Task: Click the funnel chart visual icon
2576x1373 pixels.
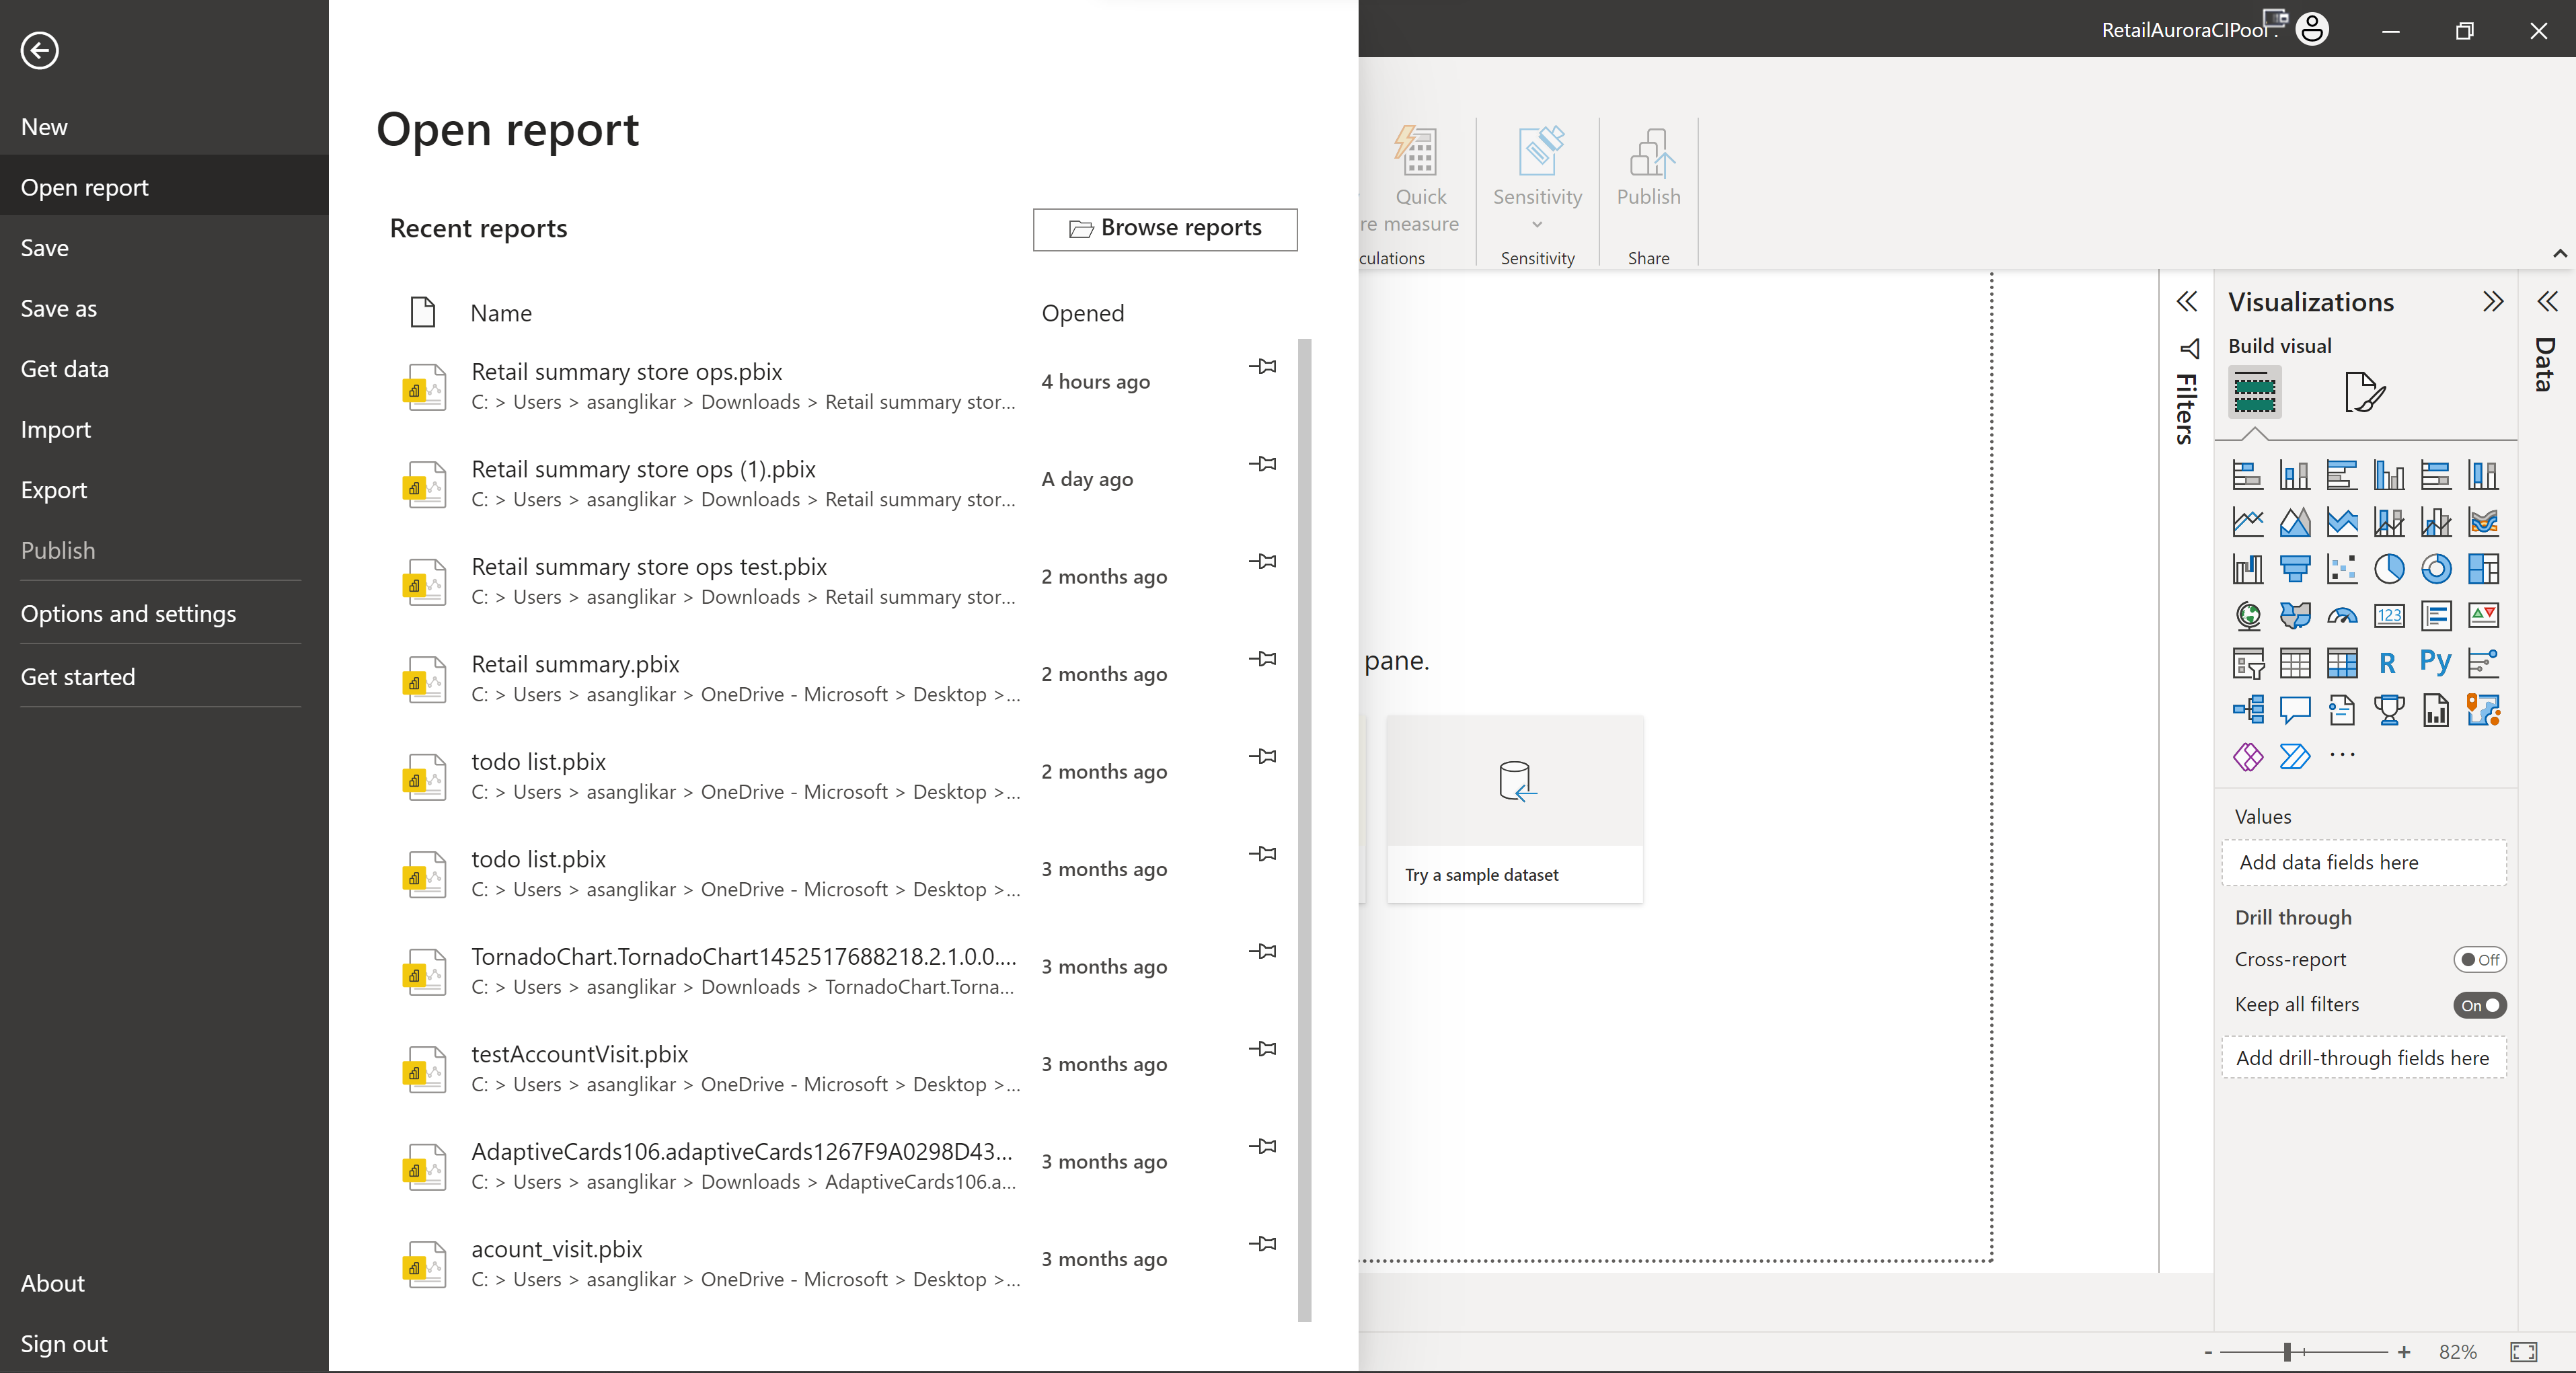Action: 2295,567
